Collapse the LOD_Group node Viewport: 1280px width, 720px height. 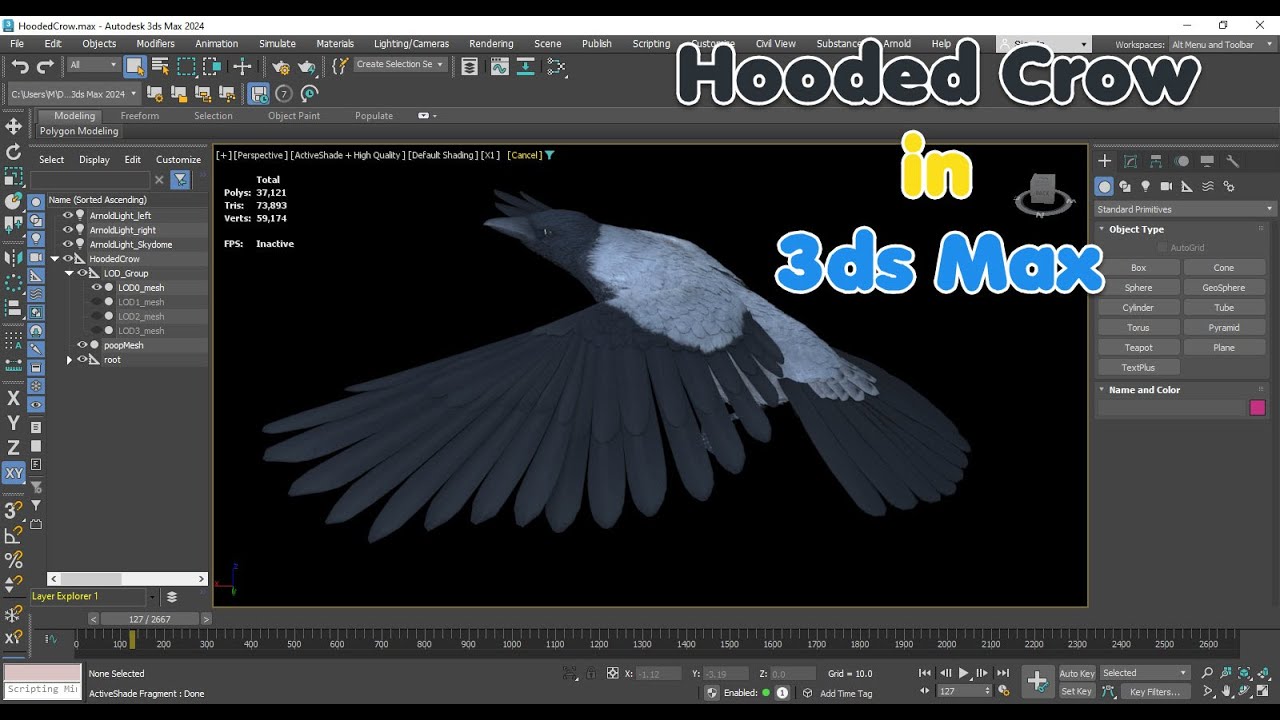[x=69, y=273]
